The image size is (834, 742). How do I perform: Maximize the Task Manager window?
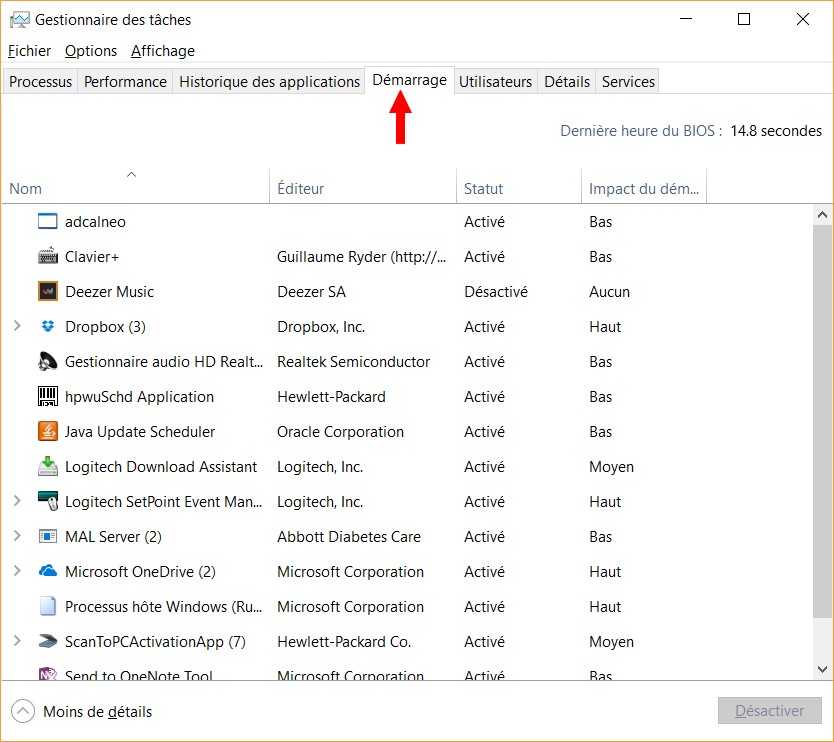pyautogui.click(x=744, y=19)
